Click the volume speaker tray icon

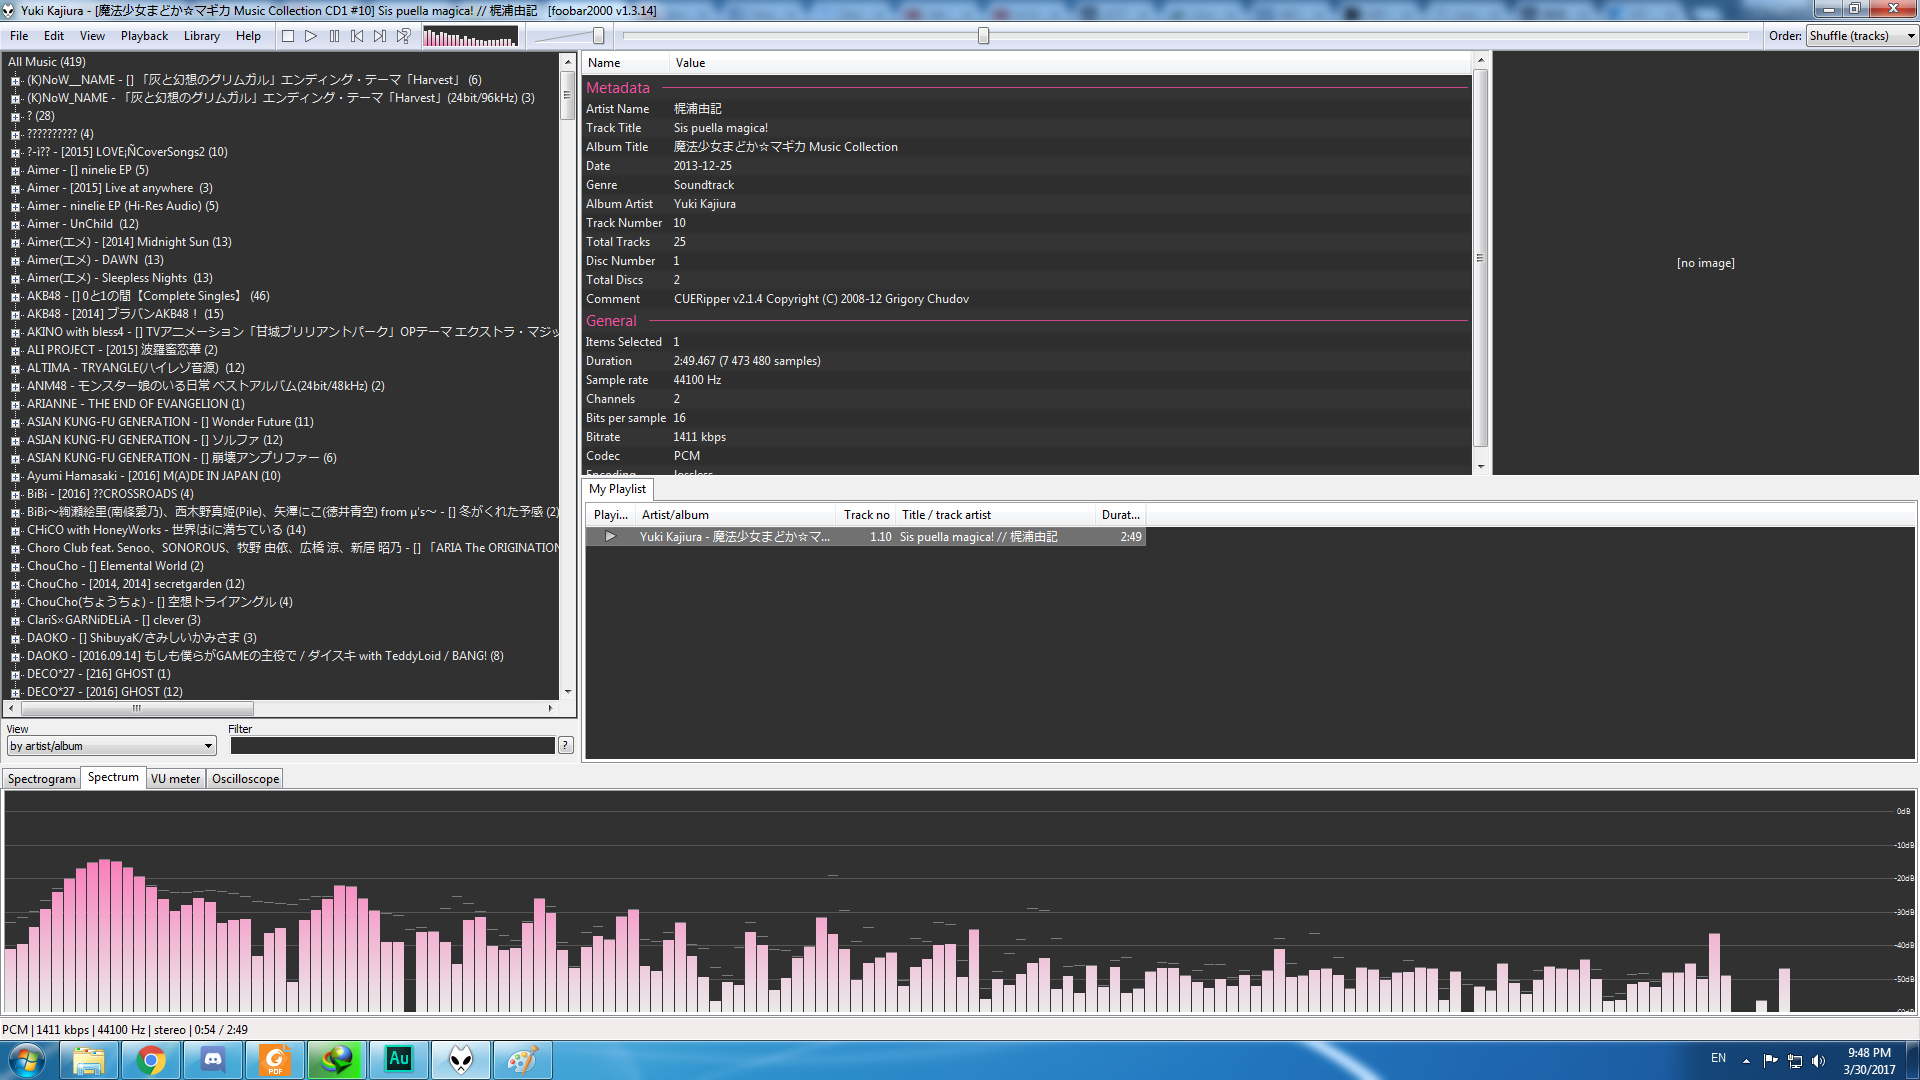[1818, 1061]
